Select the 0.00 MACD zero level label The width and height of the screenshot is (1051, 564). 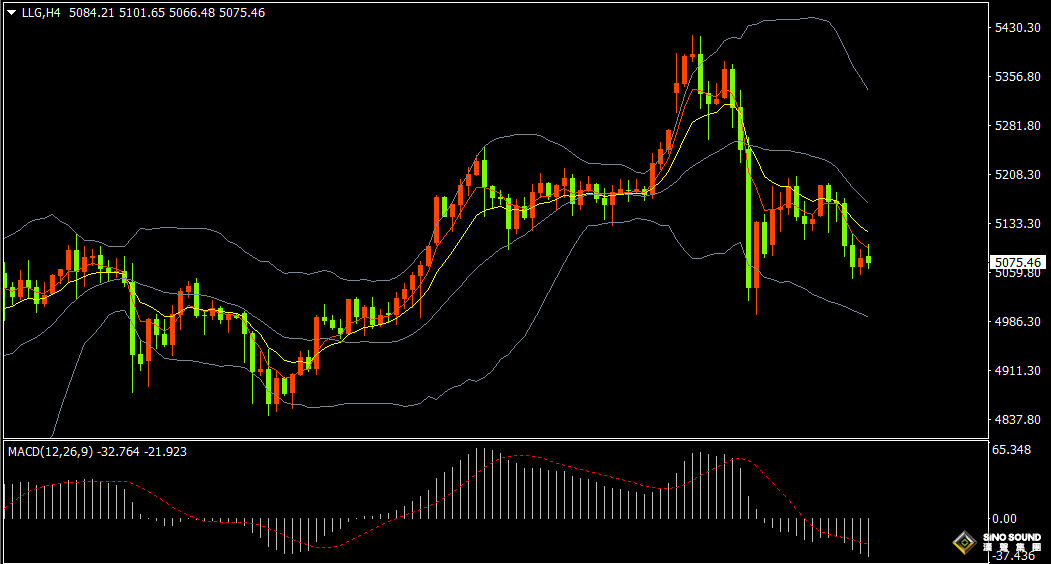(1003, 519)
